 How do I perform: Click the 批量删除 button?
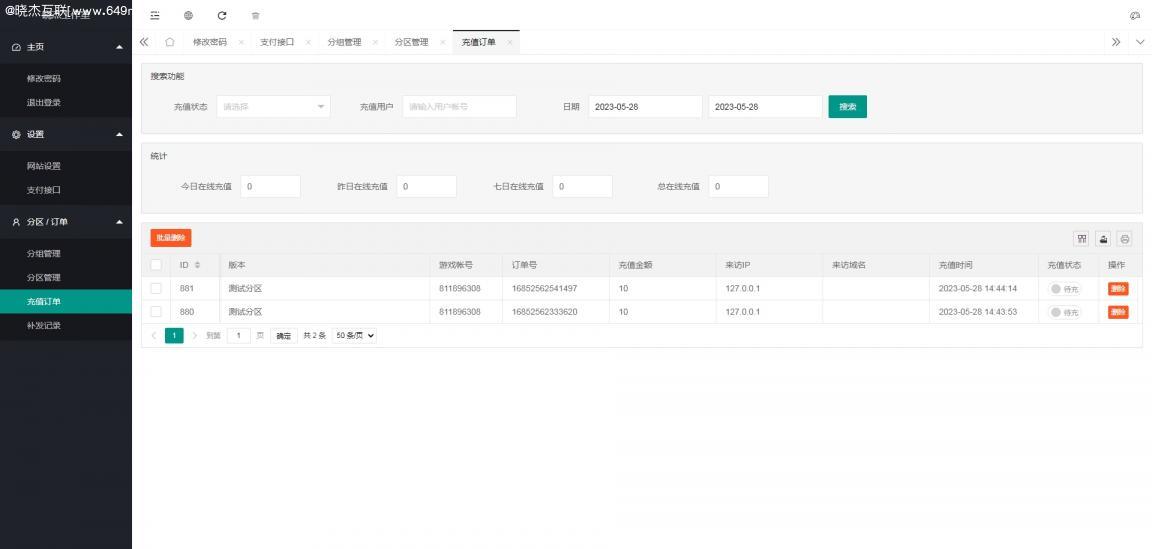(170, 238)
